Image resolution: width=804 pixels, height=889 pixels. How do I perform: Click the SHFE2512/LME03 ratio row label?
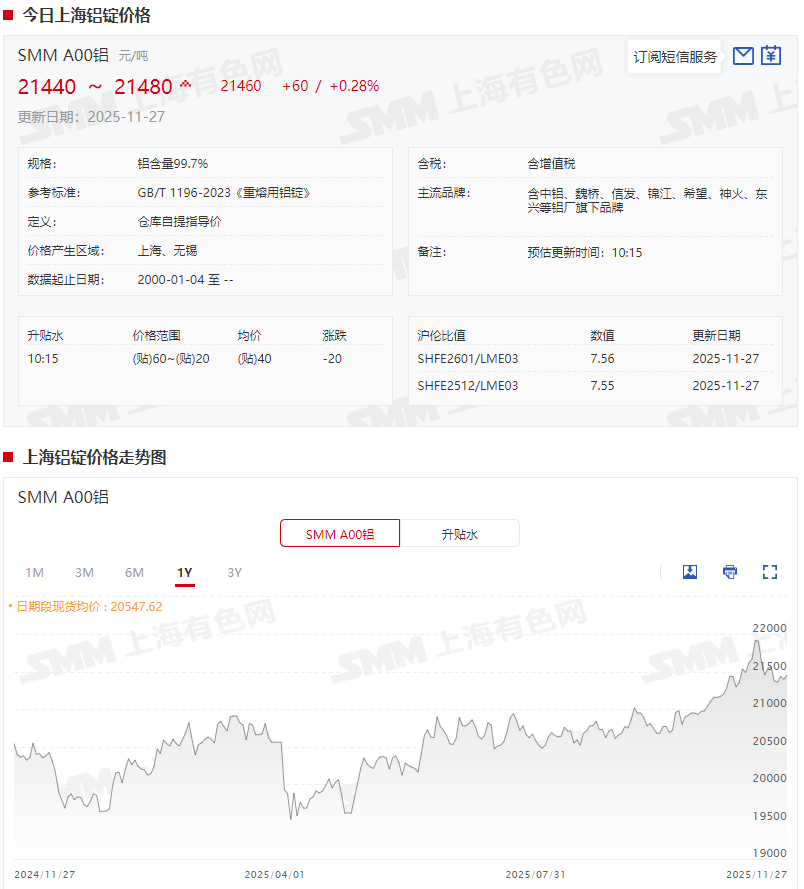[x=468, y=386]
